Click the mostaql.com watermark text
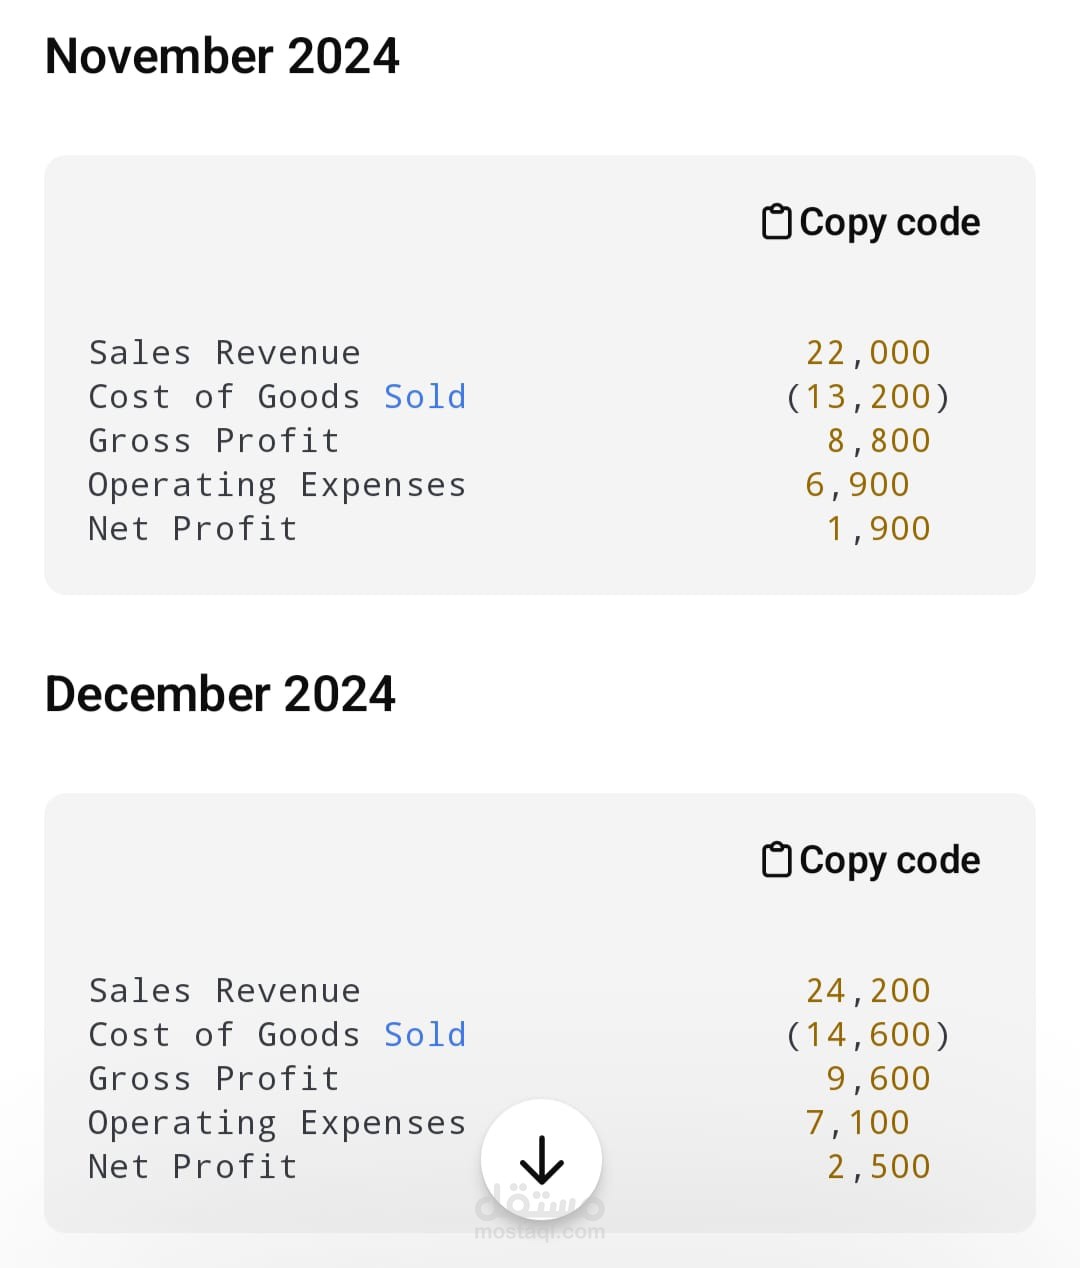The height and width of the screenshot is (1268, 1080). coord(540,1232)
